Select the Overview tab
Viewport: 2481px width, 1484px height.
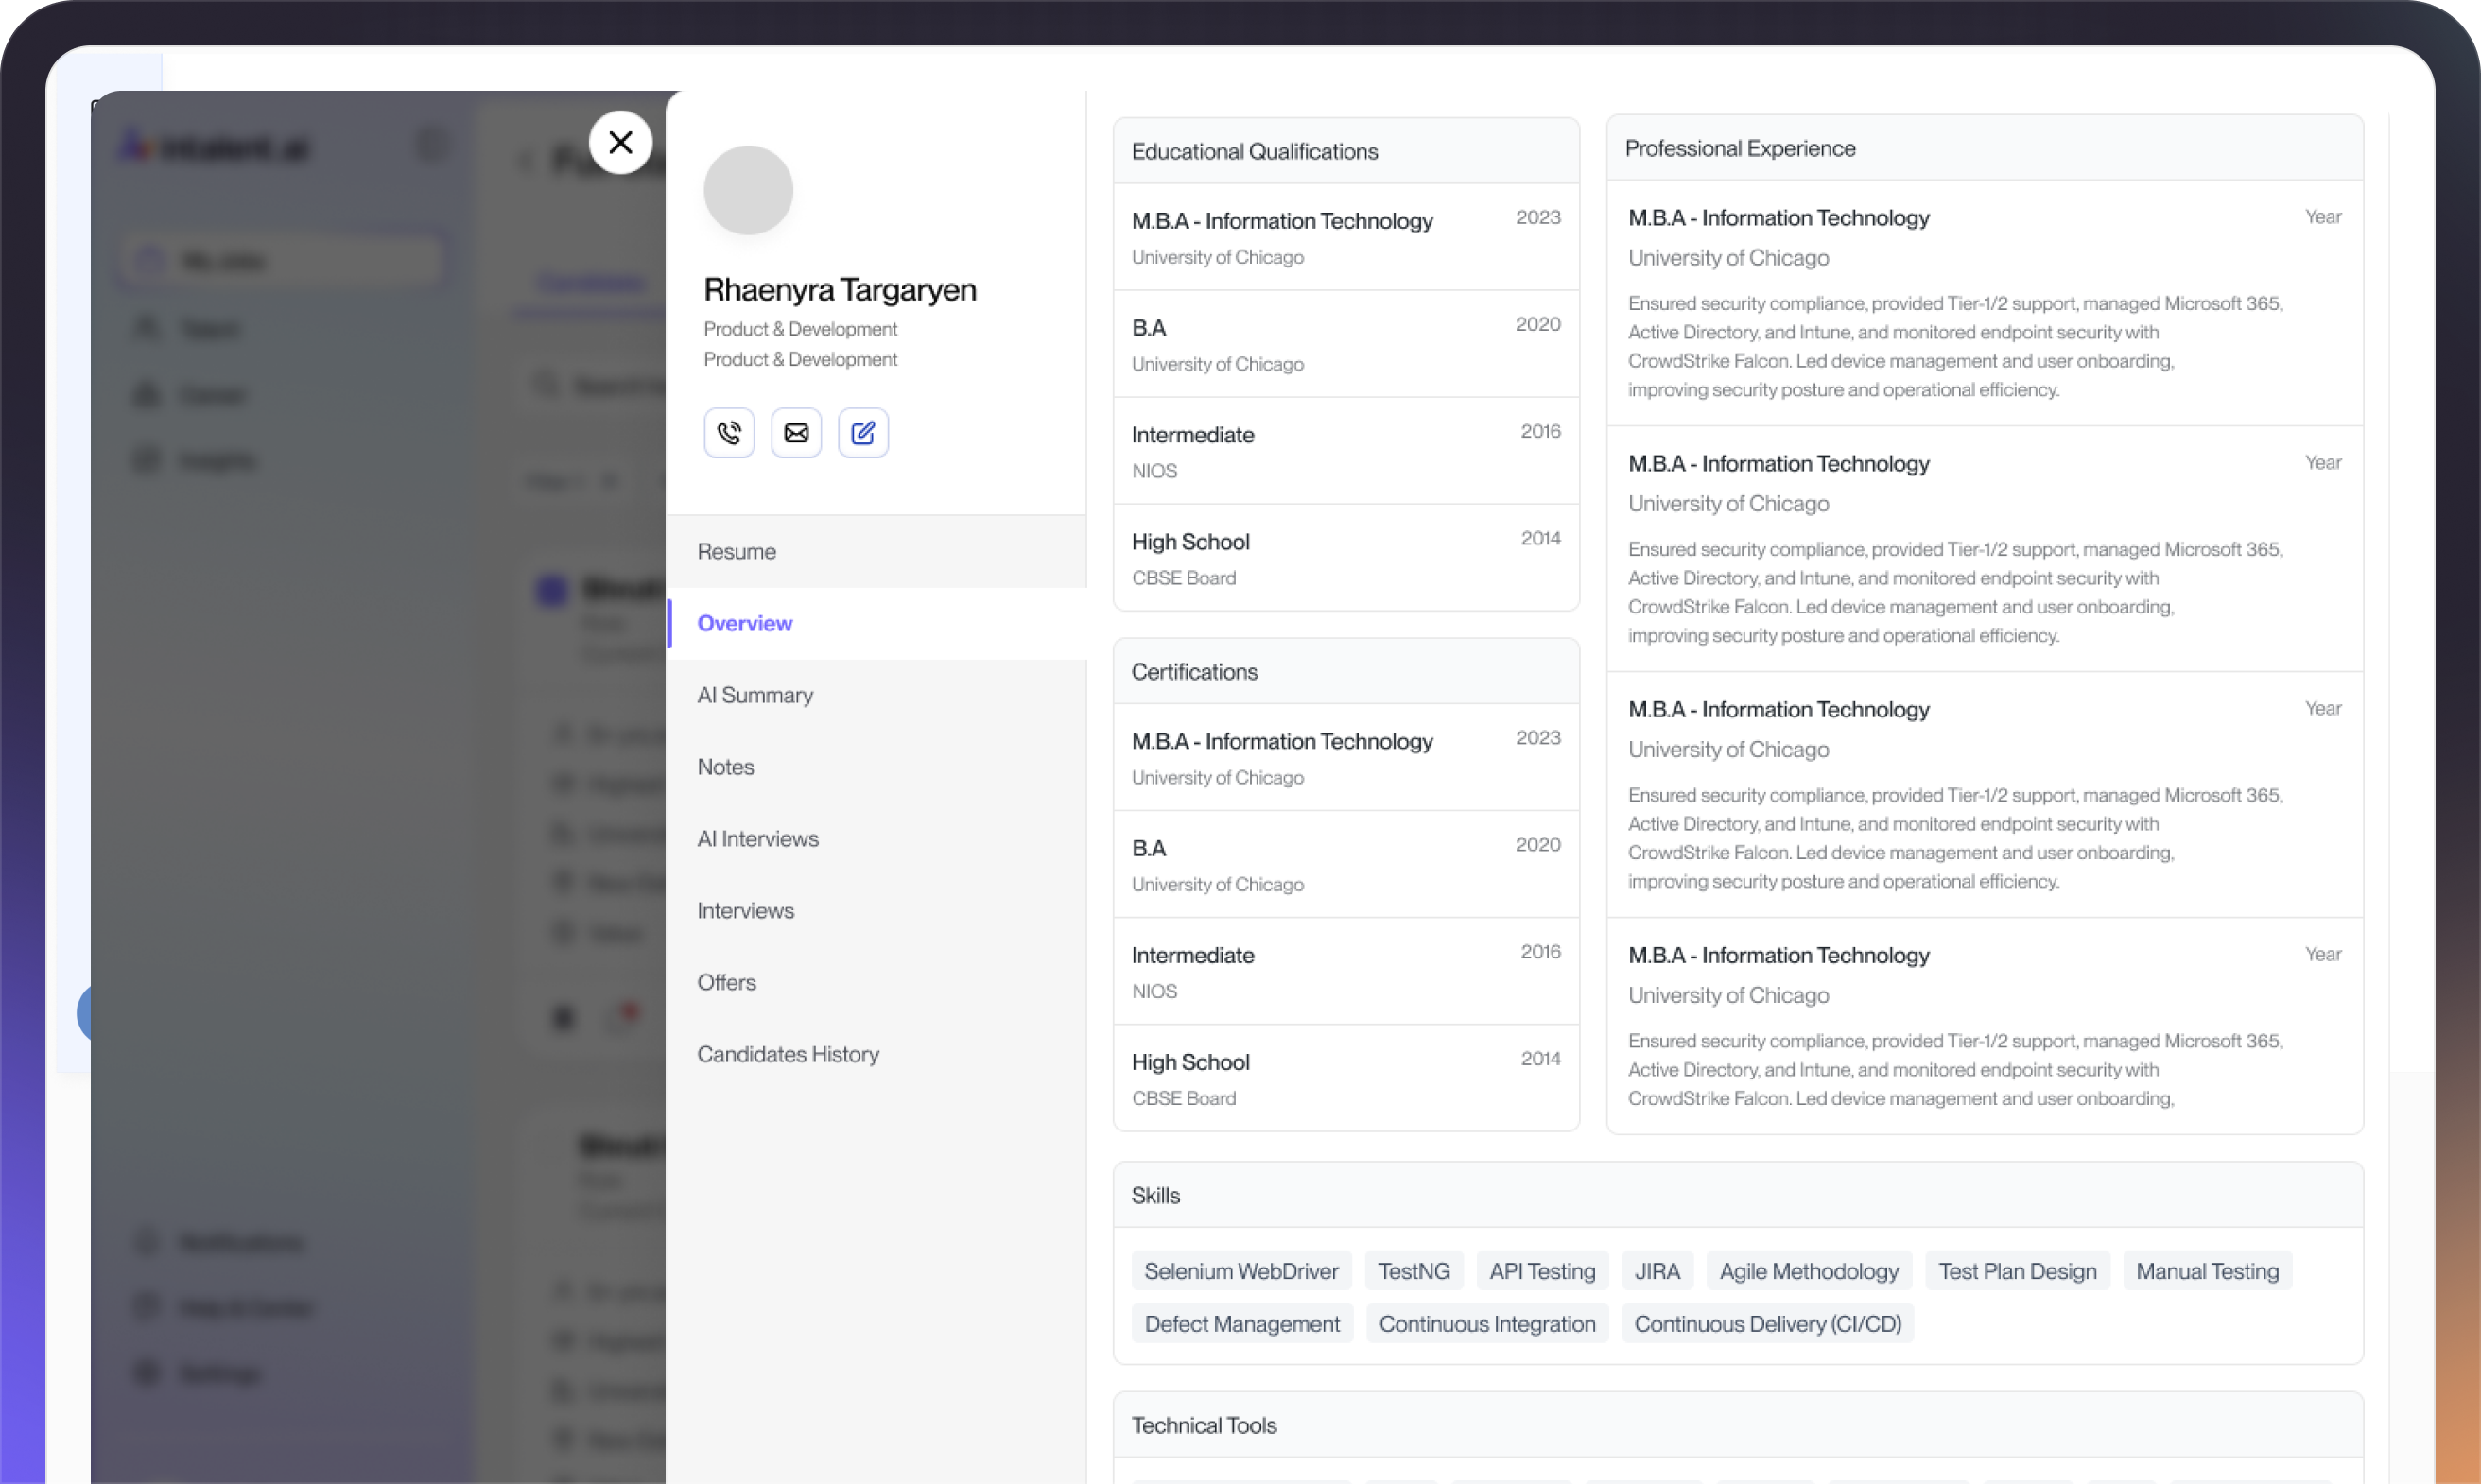745,624
